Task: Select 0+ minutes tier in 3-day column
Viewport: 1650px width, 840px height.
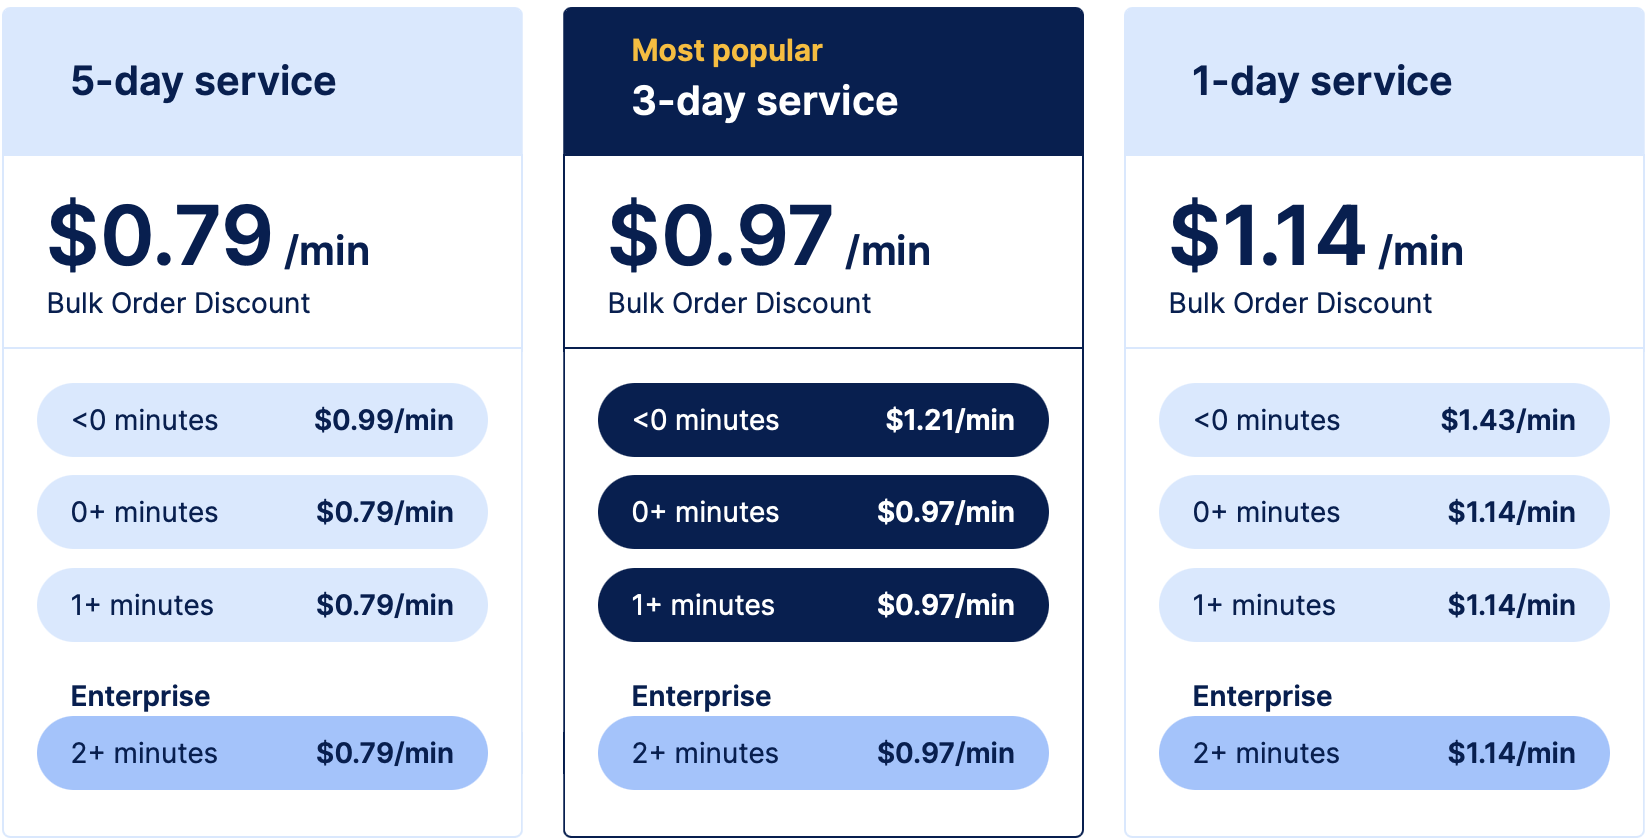Action: (x=823, y=512)
